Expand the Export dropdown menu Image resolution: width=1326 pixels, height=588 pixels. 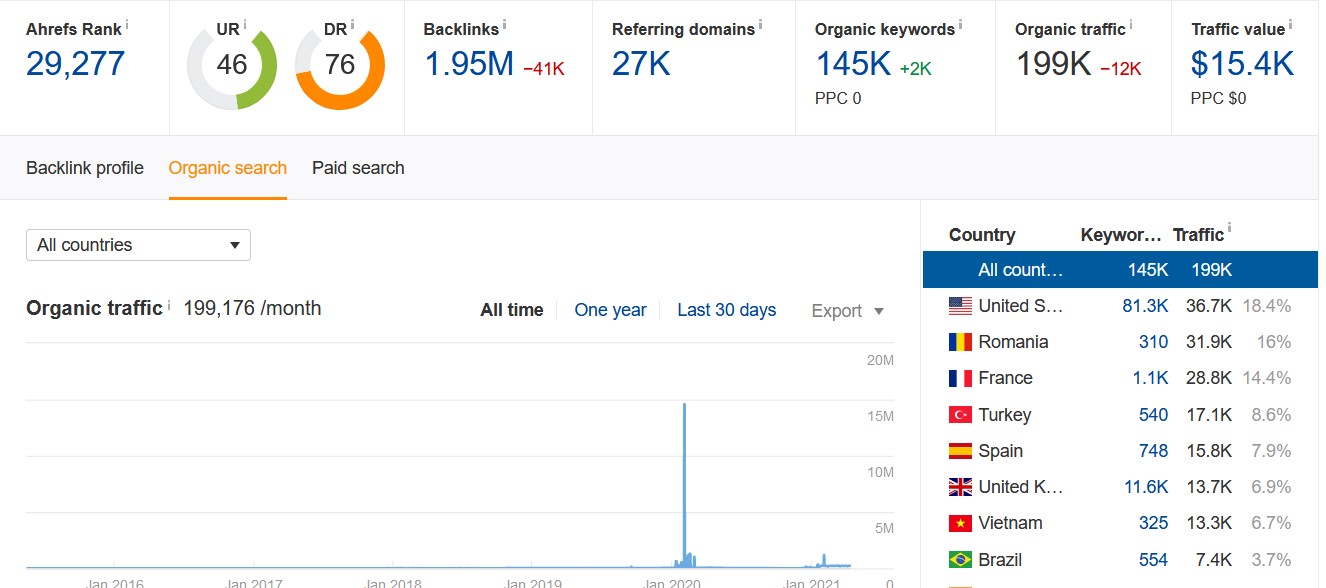[x=848, y=311]
